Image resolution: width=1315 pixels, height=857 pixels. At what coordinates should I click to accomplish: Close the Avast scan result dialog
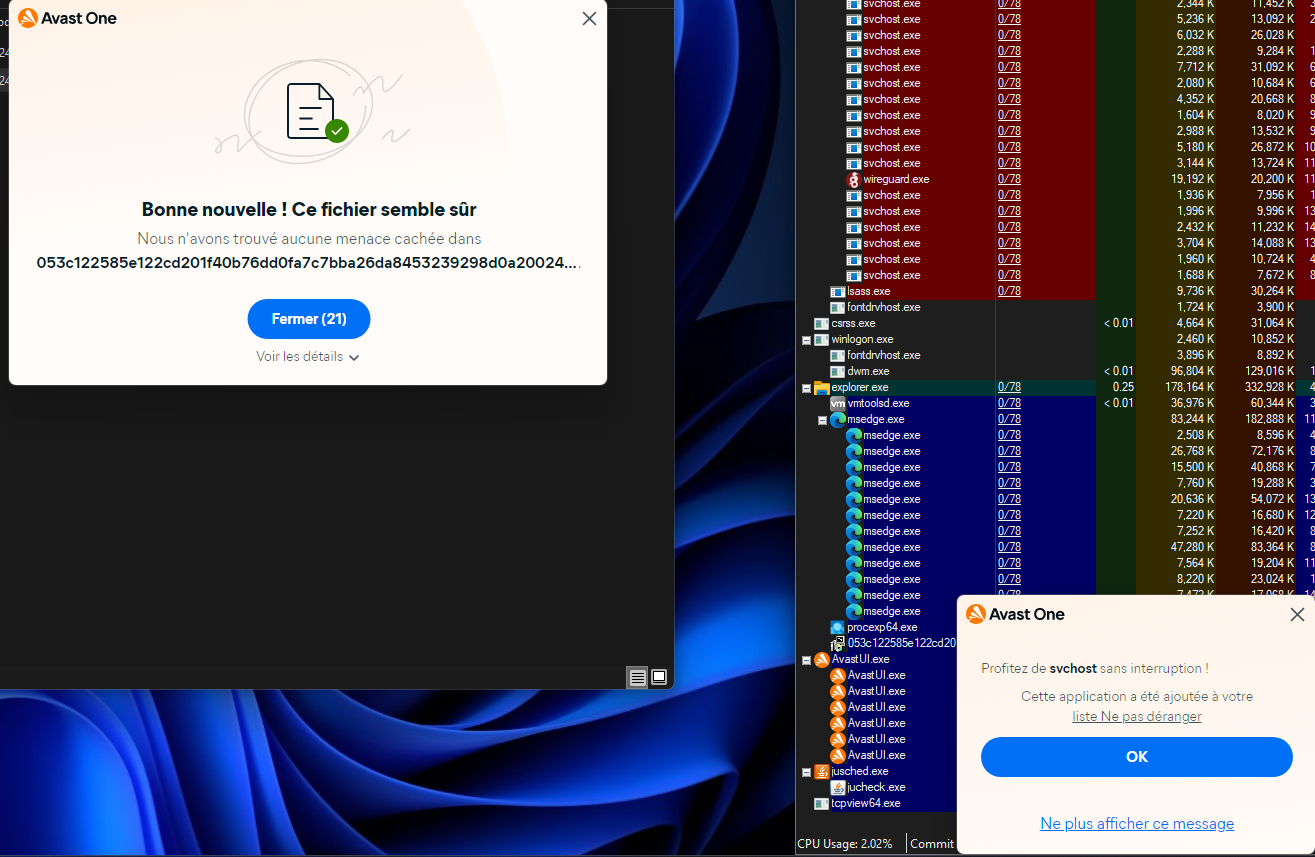(x=589, y=18)
